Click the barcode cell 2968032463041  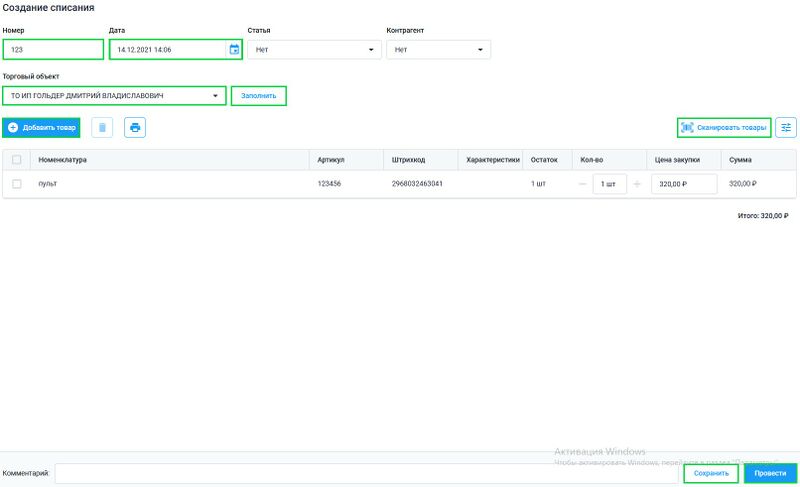click(x=417, y=184)
